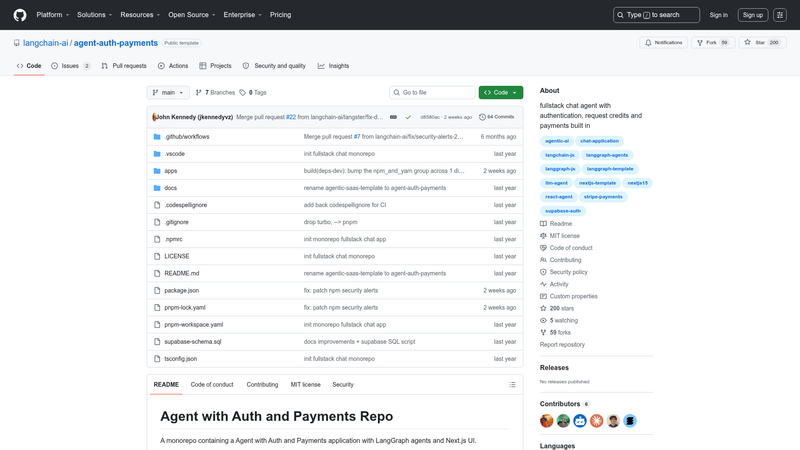Viewport: 800px width, 450px height.
Task: Switch to the Projects tab
Action: pos(215,66)
